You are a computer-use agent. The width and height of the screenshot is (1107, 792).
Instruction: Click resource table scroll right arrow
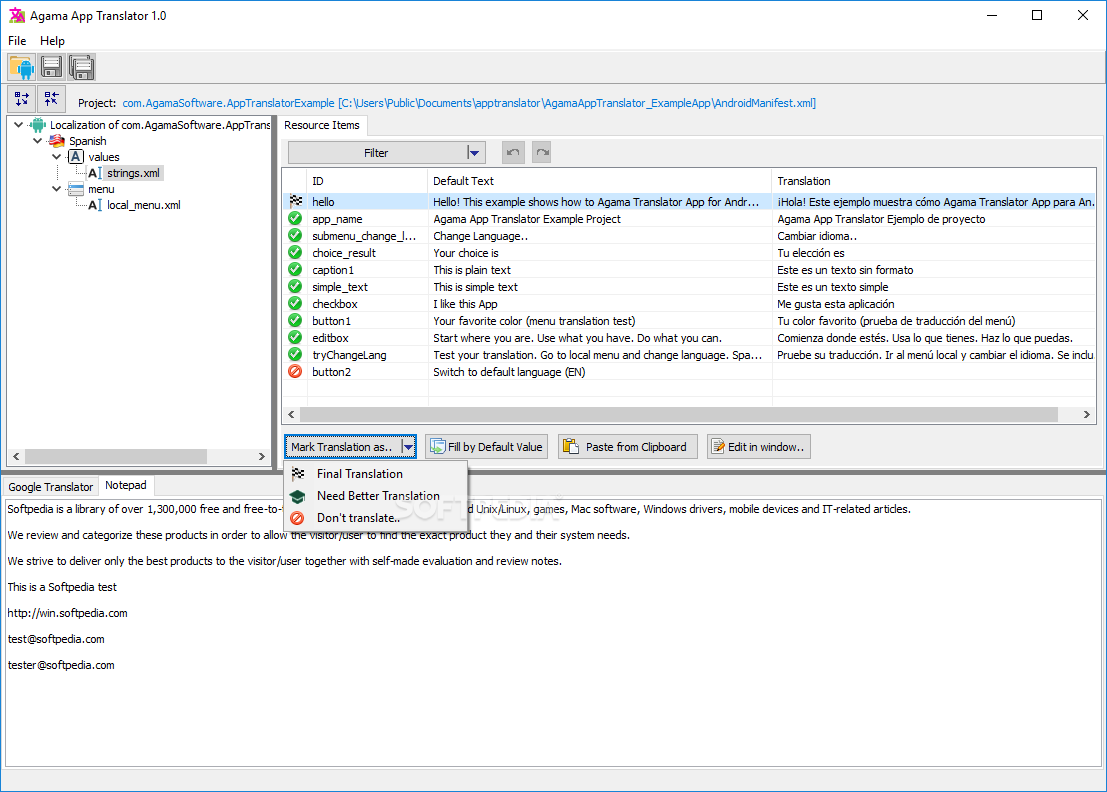click(1087, 414)
